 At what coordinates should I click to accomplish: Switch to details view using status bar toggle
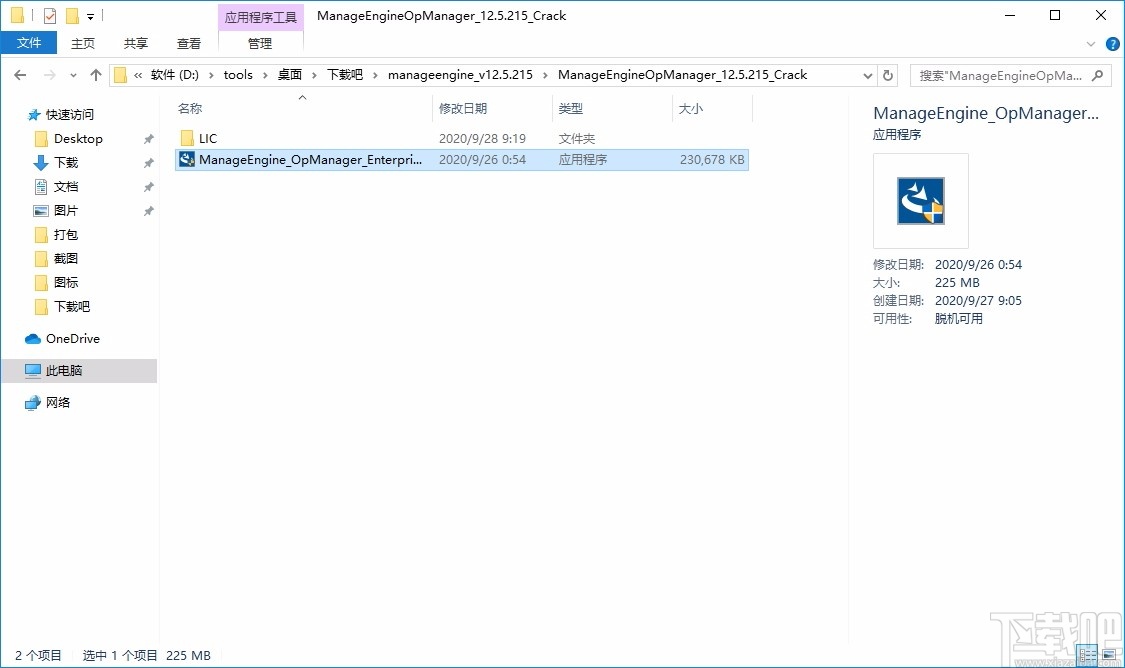click(x=1087, y=655)
